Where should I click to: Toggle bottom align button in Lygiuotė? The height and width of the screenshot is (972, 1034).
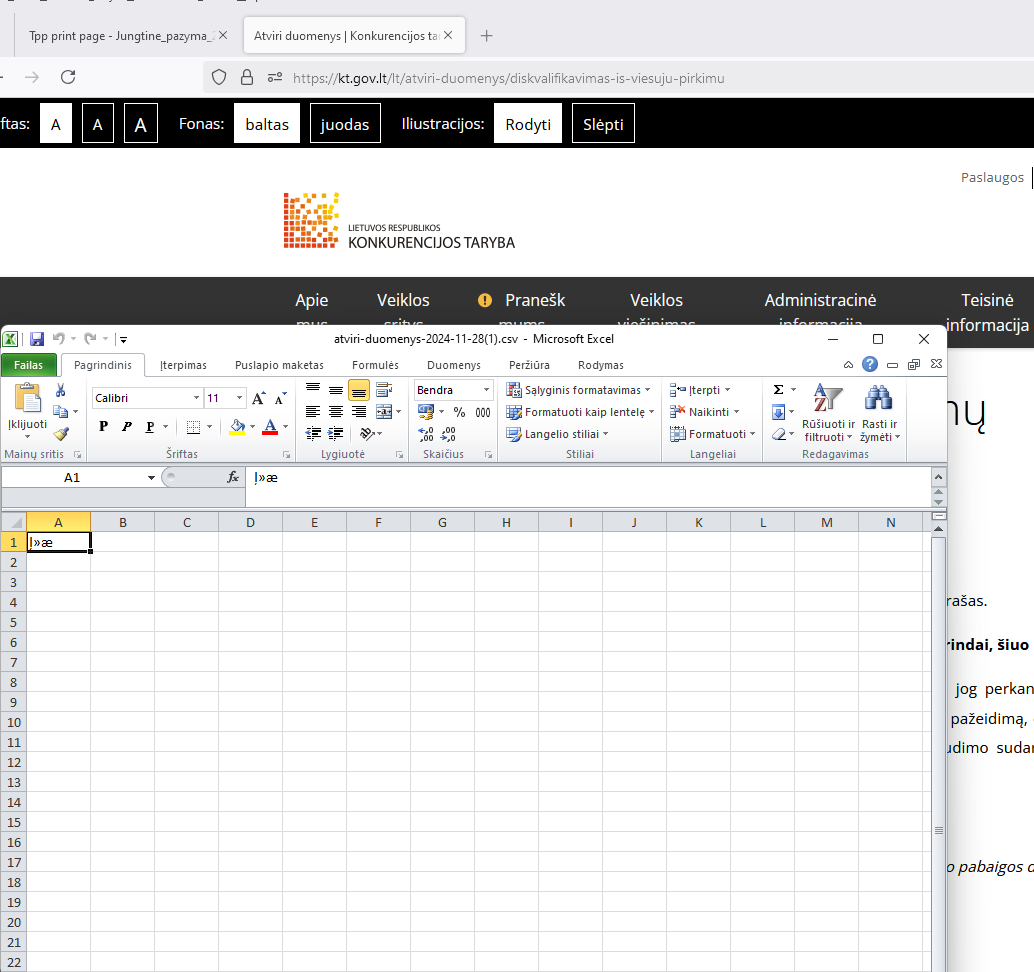click(359, 390)
